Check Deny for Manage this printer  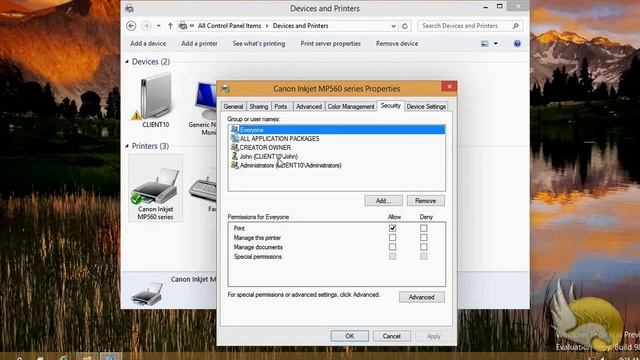pyautogui.click(x=424, y=238)
